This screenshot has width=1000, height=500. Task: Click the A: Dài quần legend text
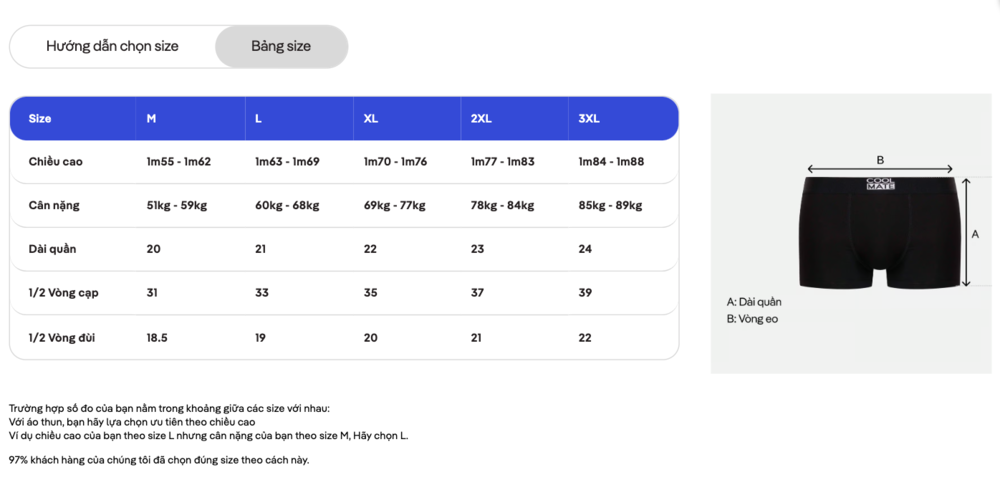point(754,302)
